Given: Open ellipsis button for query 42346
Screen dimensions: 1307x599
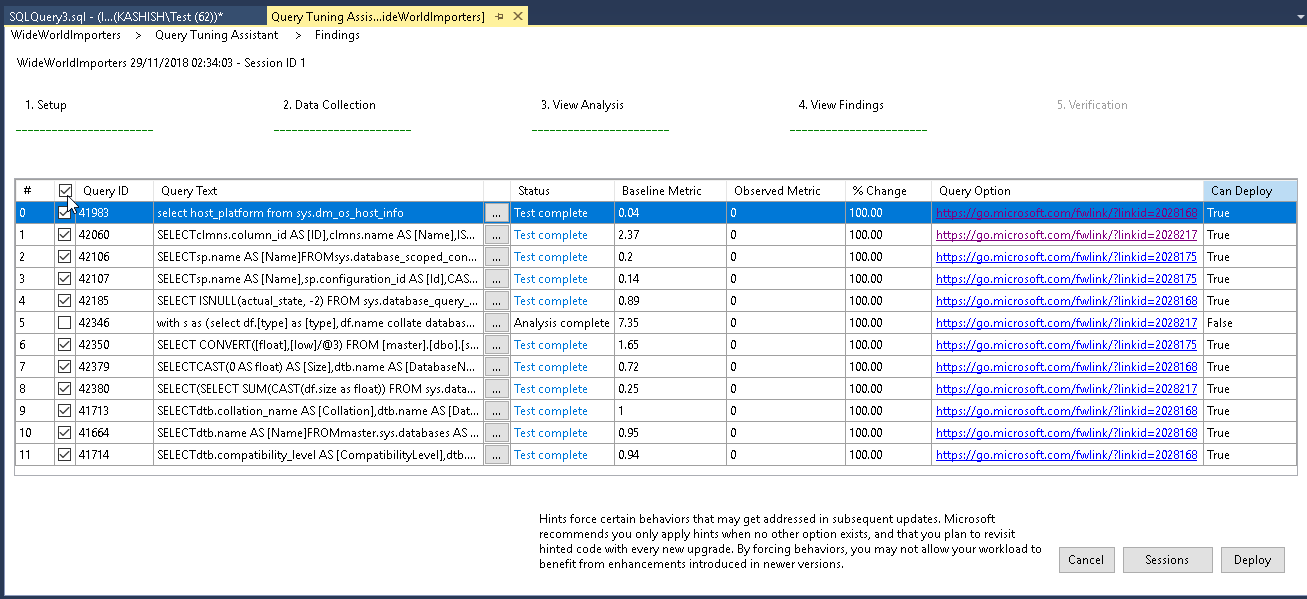Looking at the screenshot, I should [x=496, y=323].
